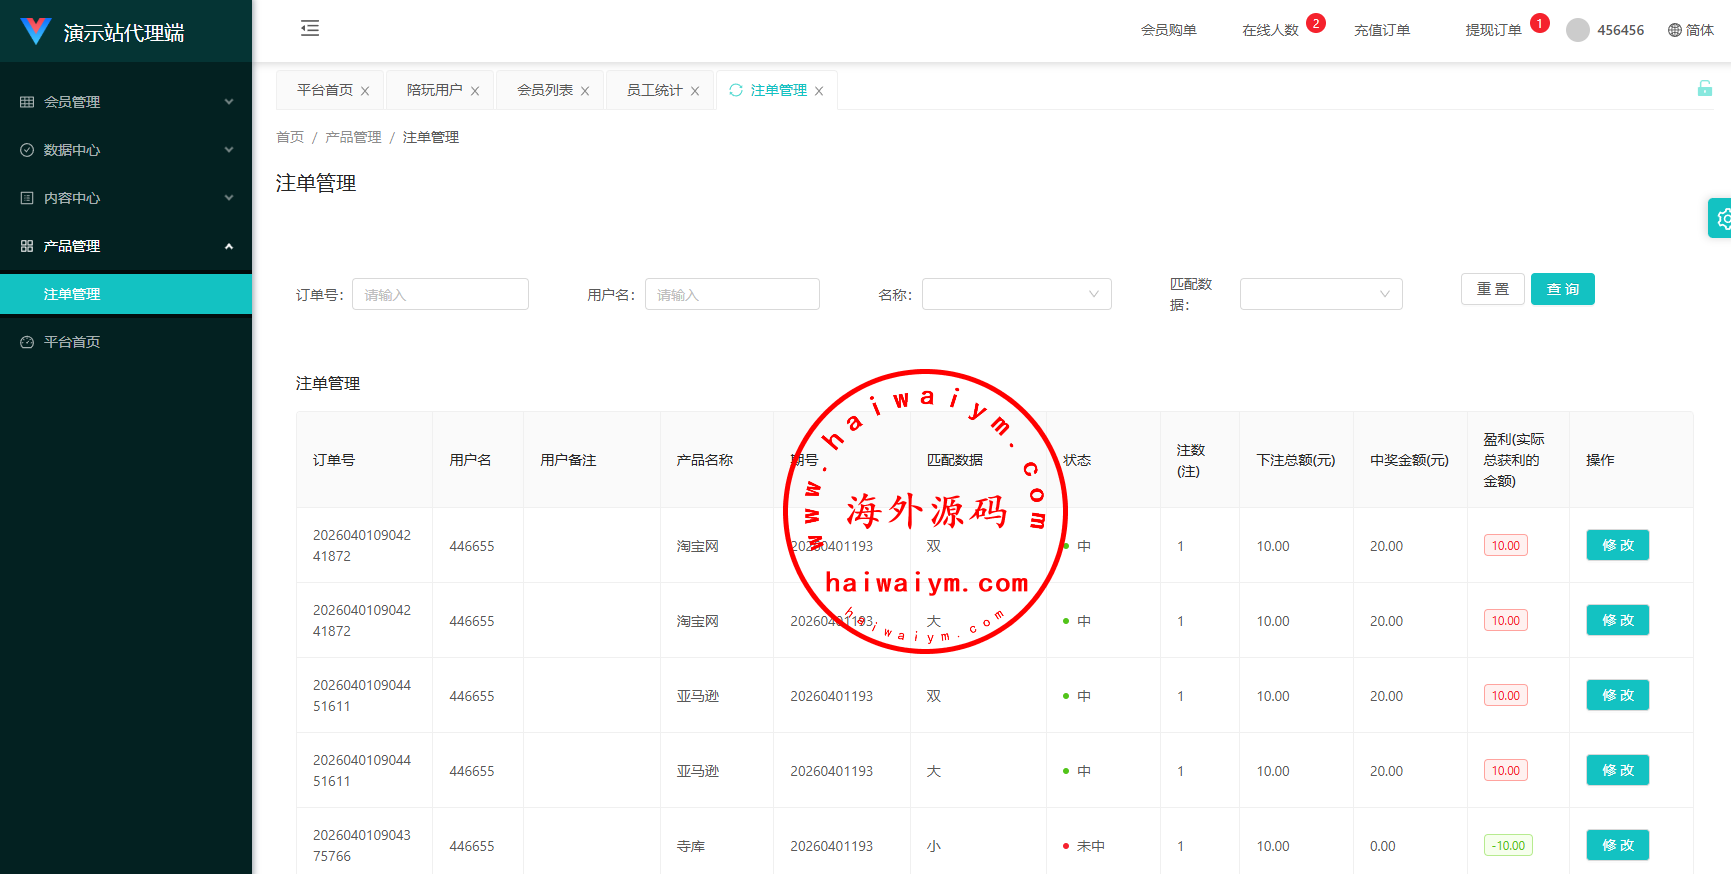The image size is (1731, 874).
Task: Click the globe language icon
Action: (1674, 30)
